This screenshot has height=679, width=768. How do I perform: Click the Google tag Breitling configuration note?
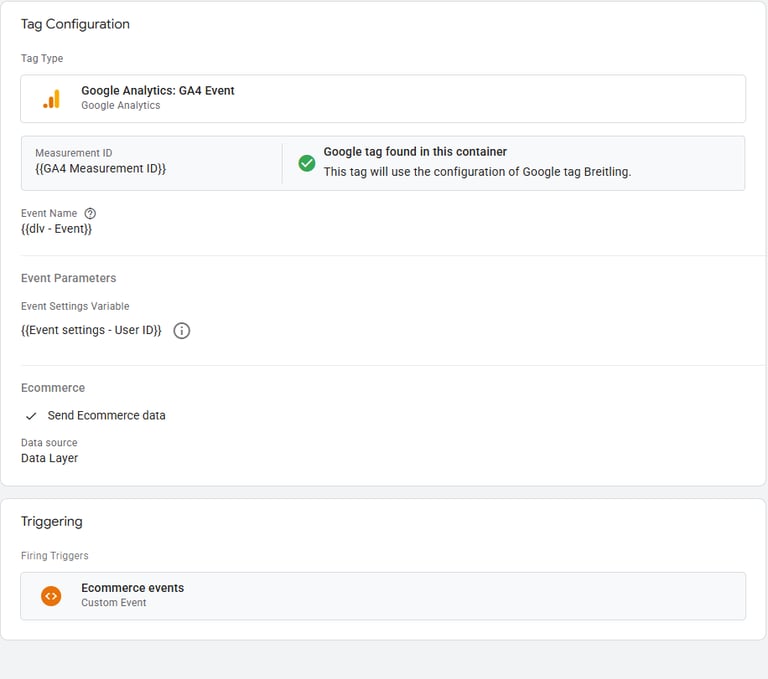click(x=477, y=172)
